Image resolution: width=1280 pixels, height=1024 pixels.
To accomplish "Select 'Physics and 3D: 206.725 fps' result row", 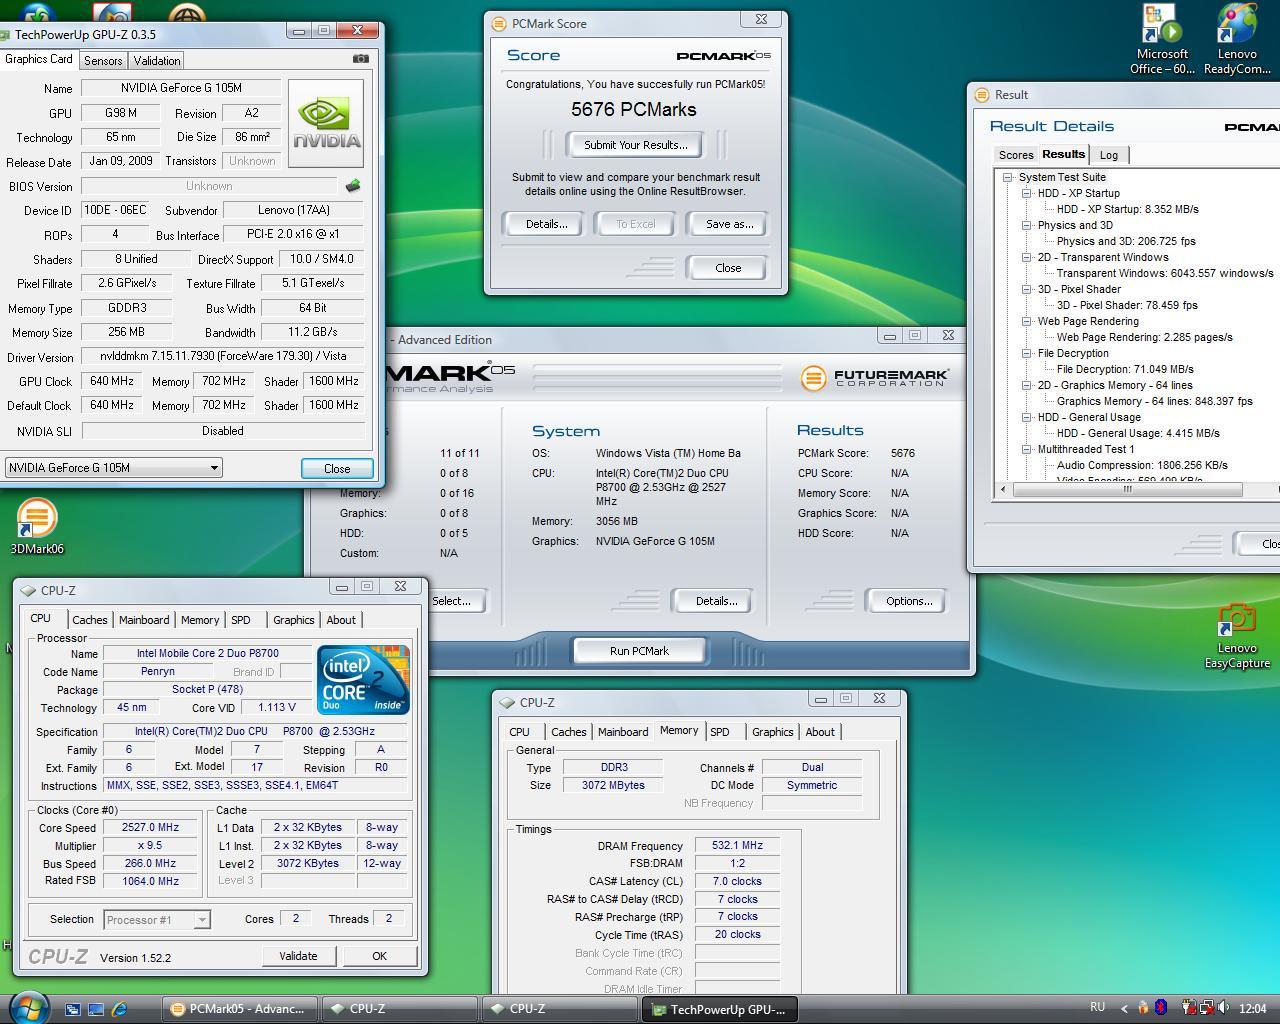I will 1126,241.
